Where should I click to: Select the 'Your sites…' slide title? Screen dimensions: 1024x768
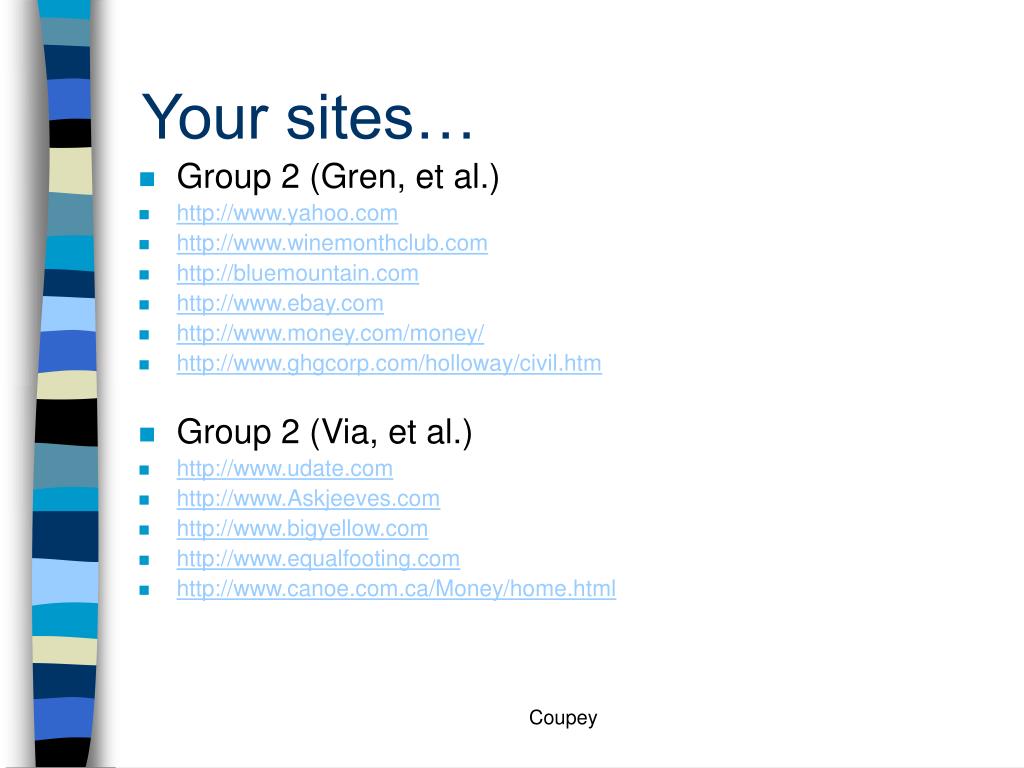pos(307,117)
